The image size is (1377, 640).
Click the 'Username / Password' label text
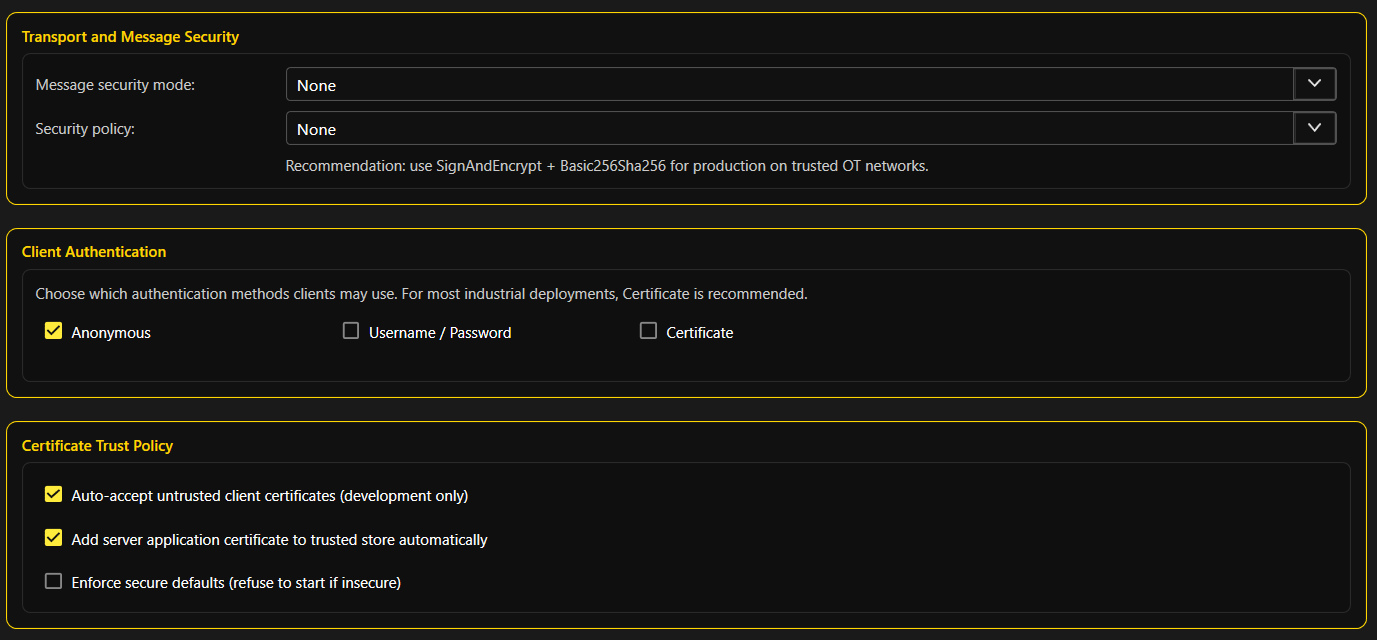click(x=440, y=333)
